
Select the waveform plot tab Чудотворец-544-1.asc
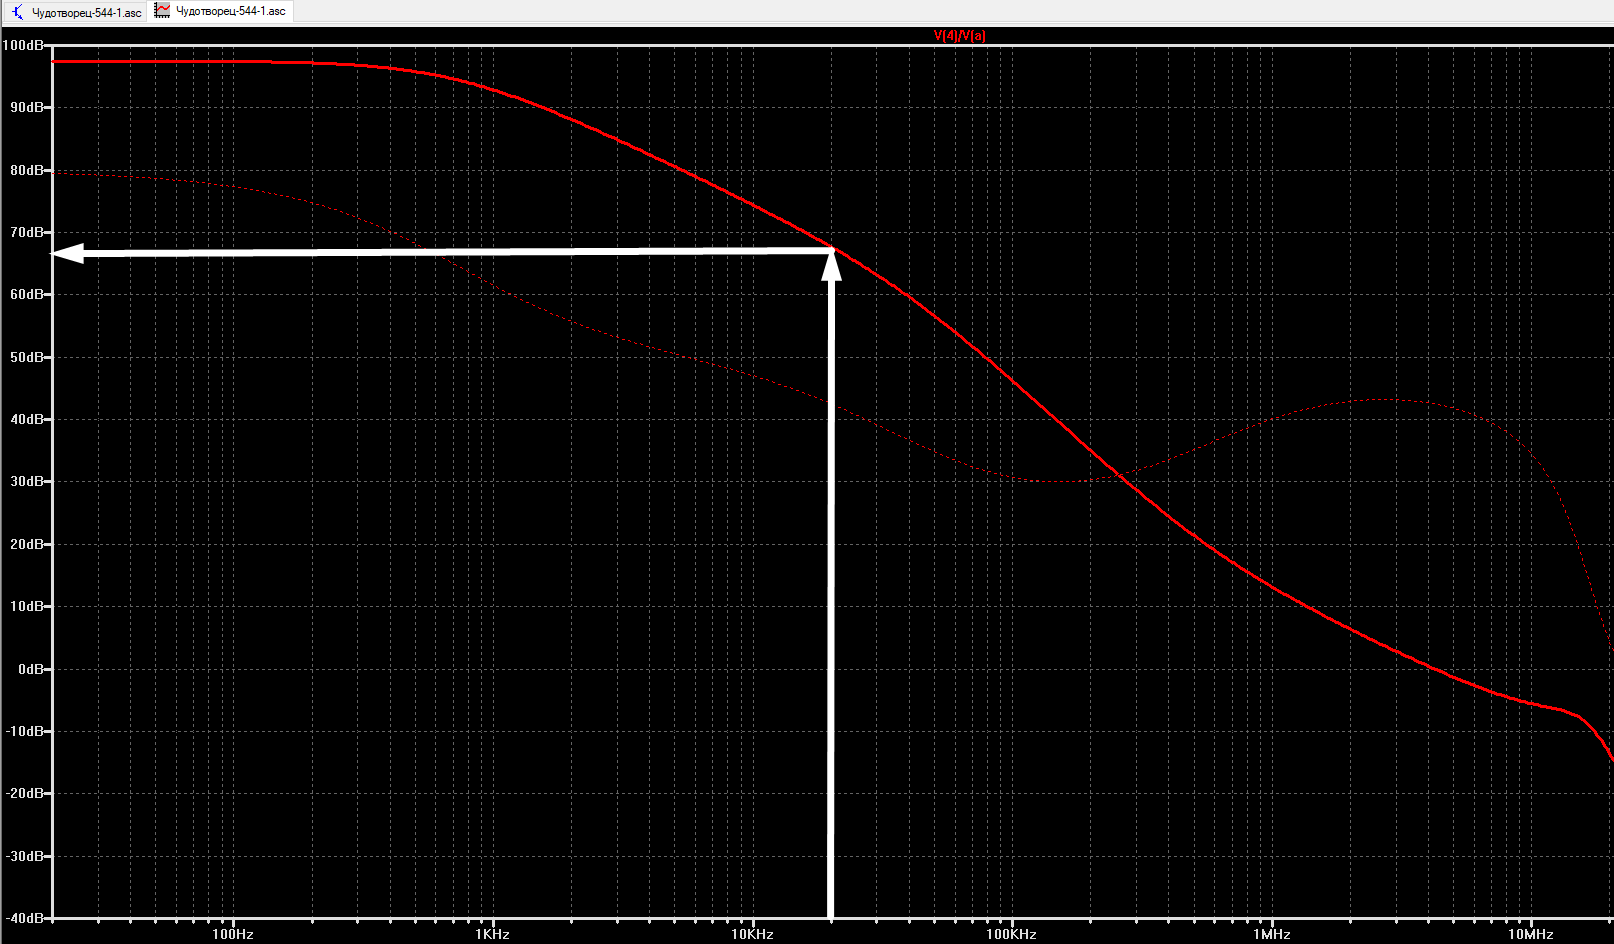pyautogui.click(x=221, y=11)
